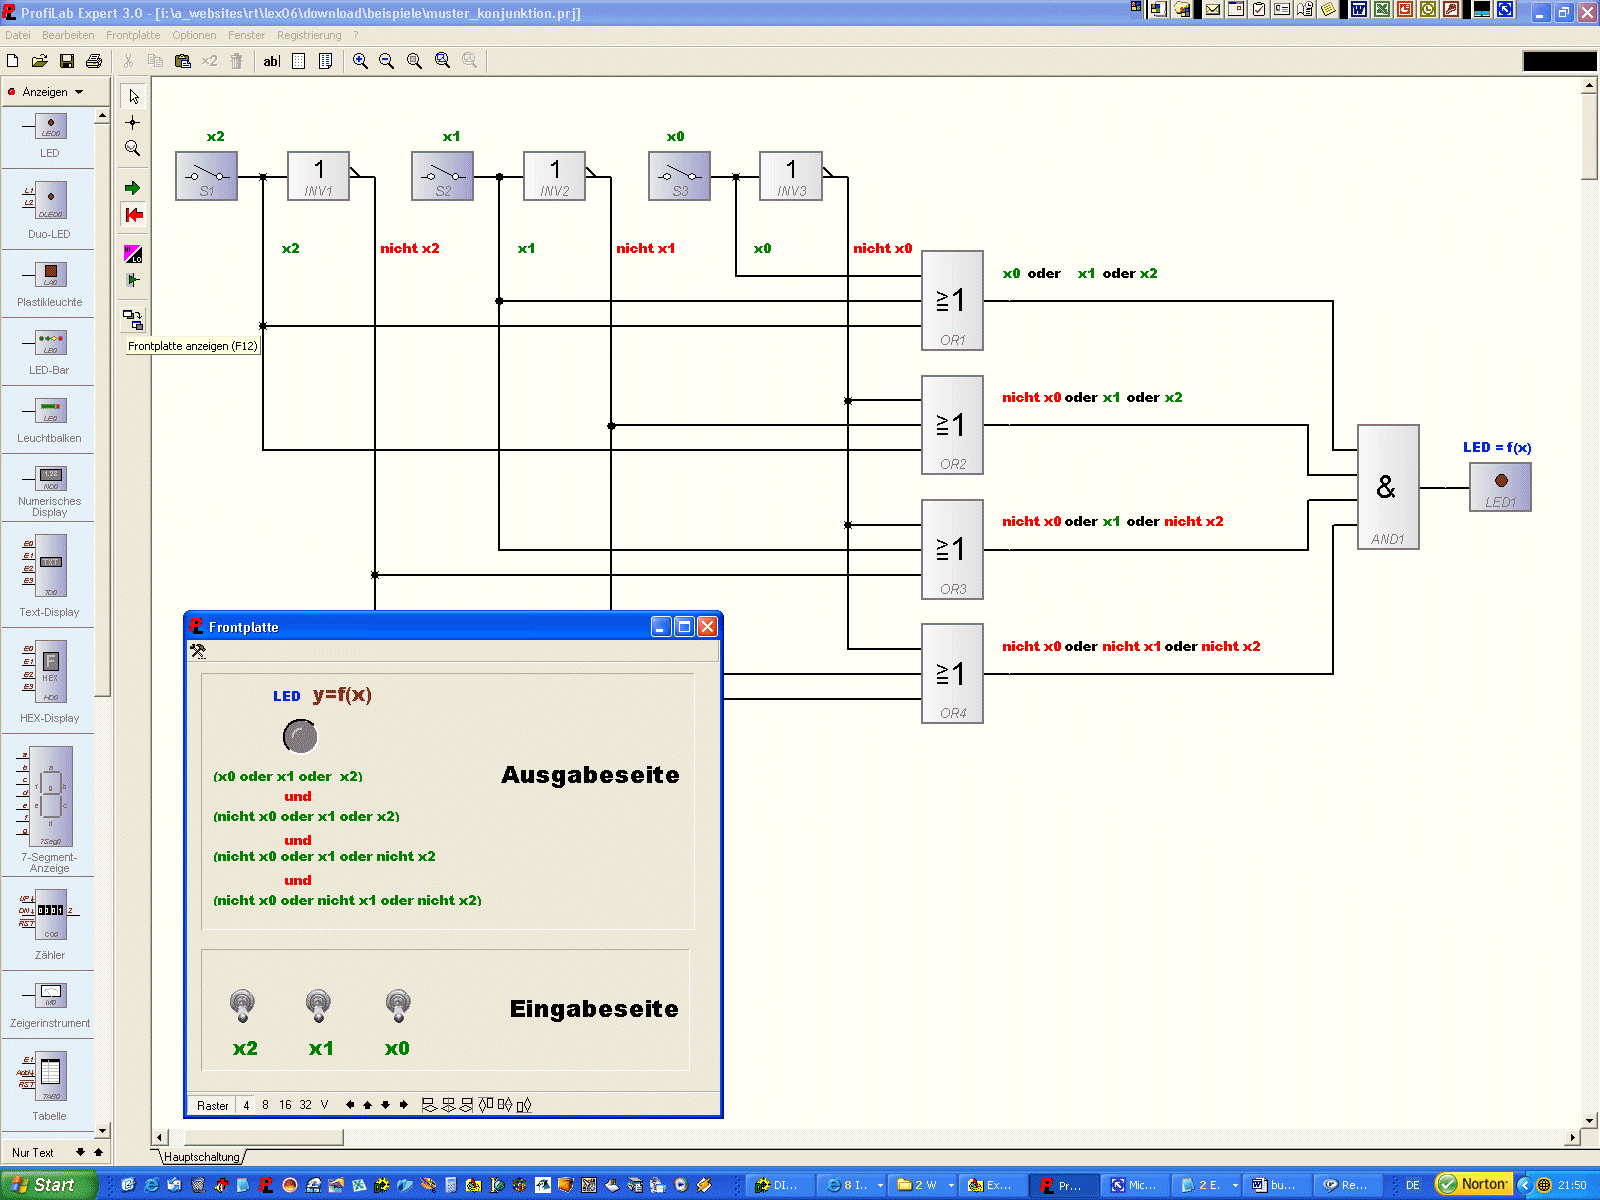The height and width of the screenshot is (1200, 1600).
Task: Select the 'ab|' text label tool
Action: [x=271, y=61]
